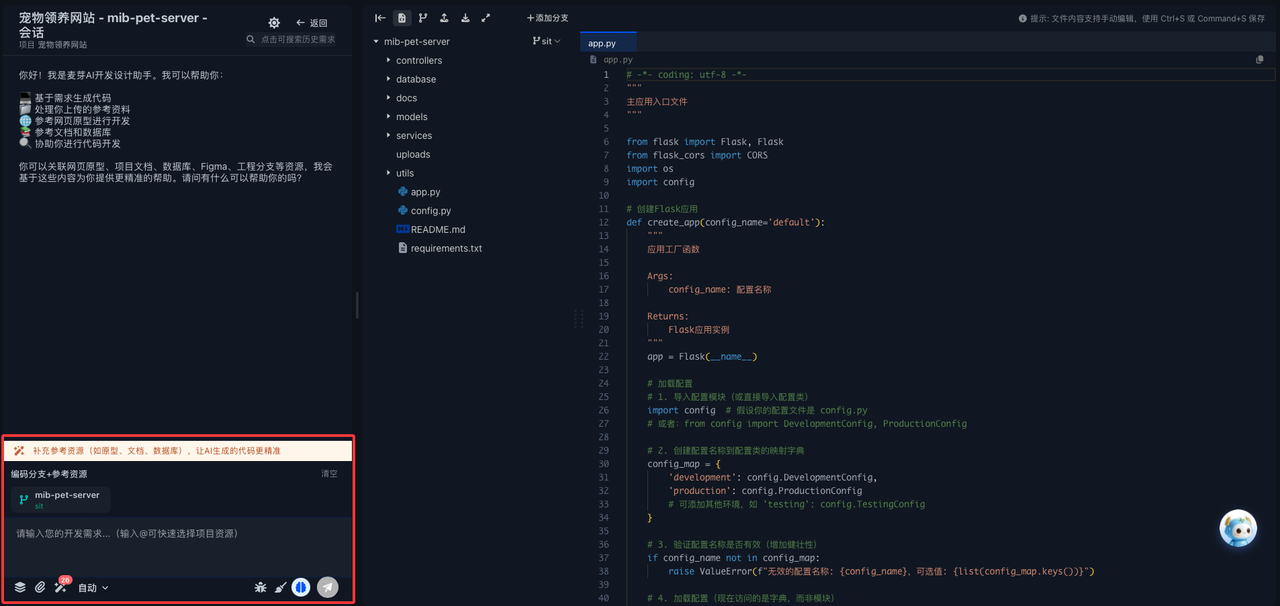This screenshot has height=606, width=1280.
Task: Open the magic wand icon with badge
Action: point(62,586)
